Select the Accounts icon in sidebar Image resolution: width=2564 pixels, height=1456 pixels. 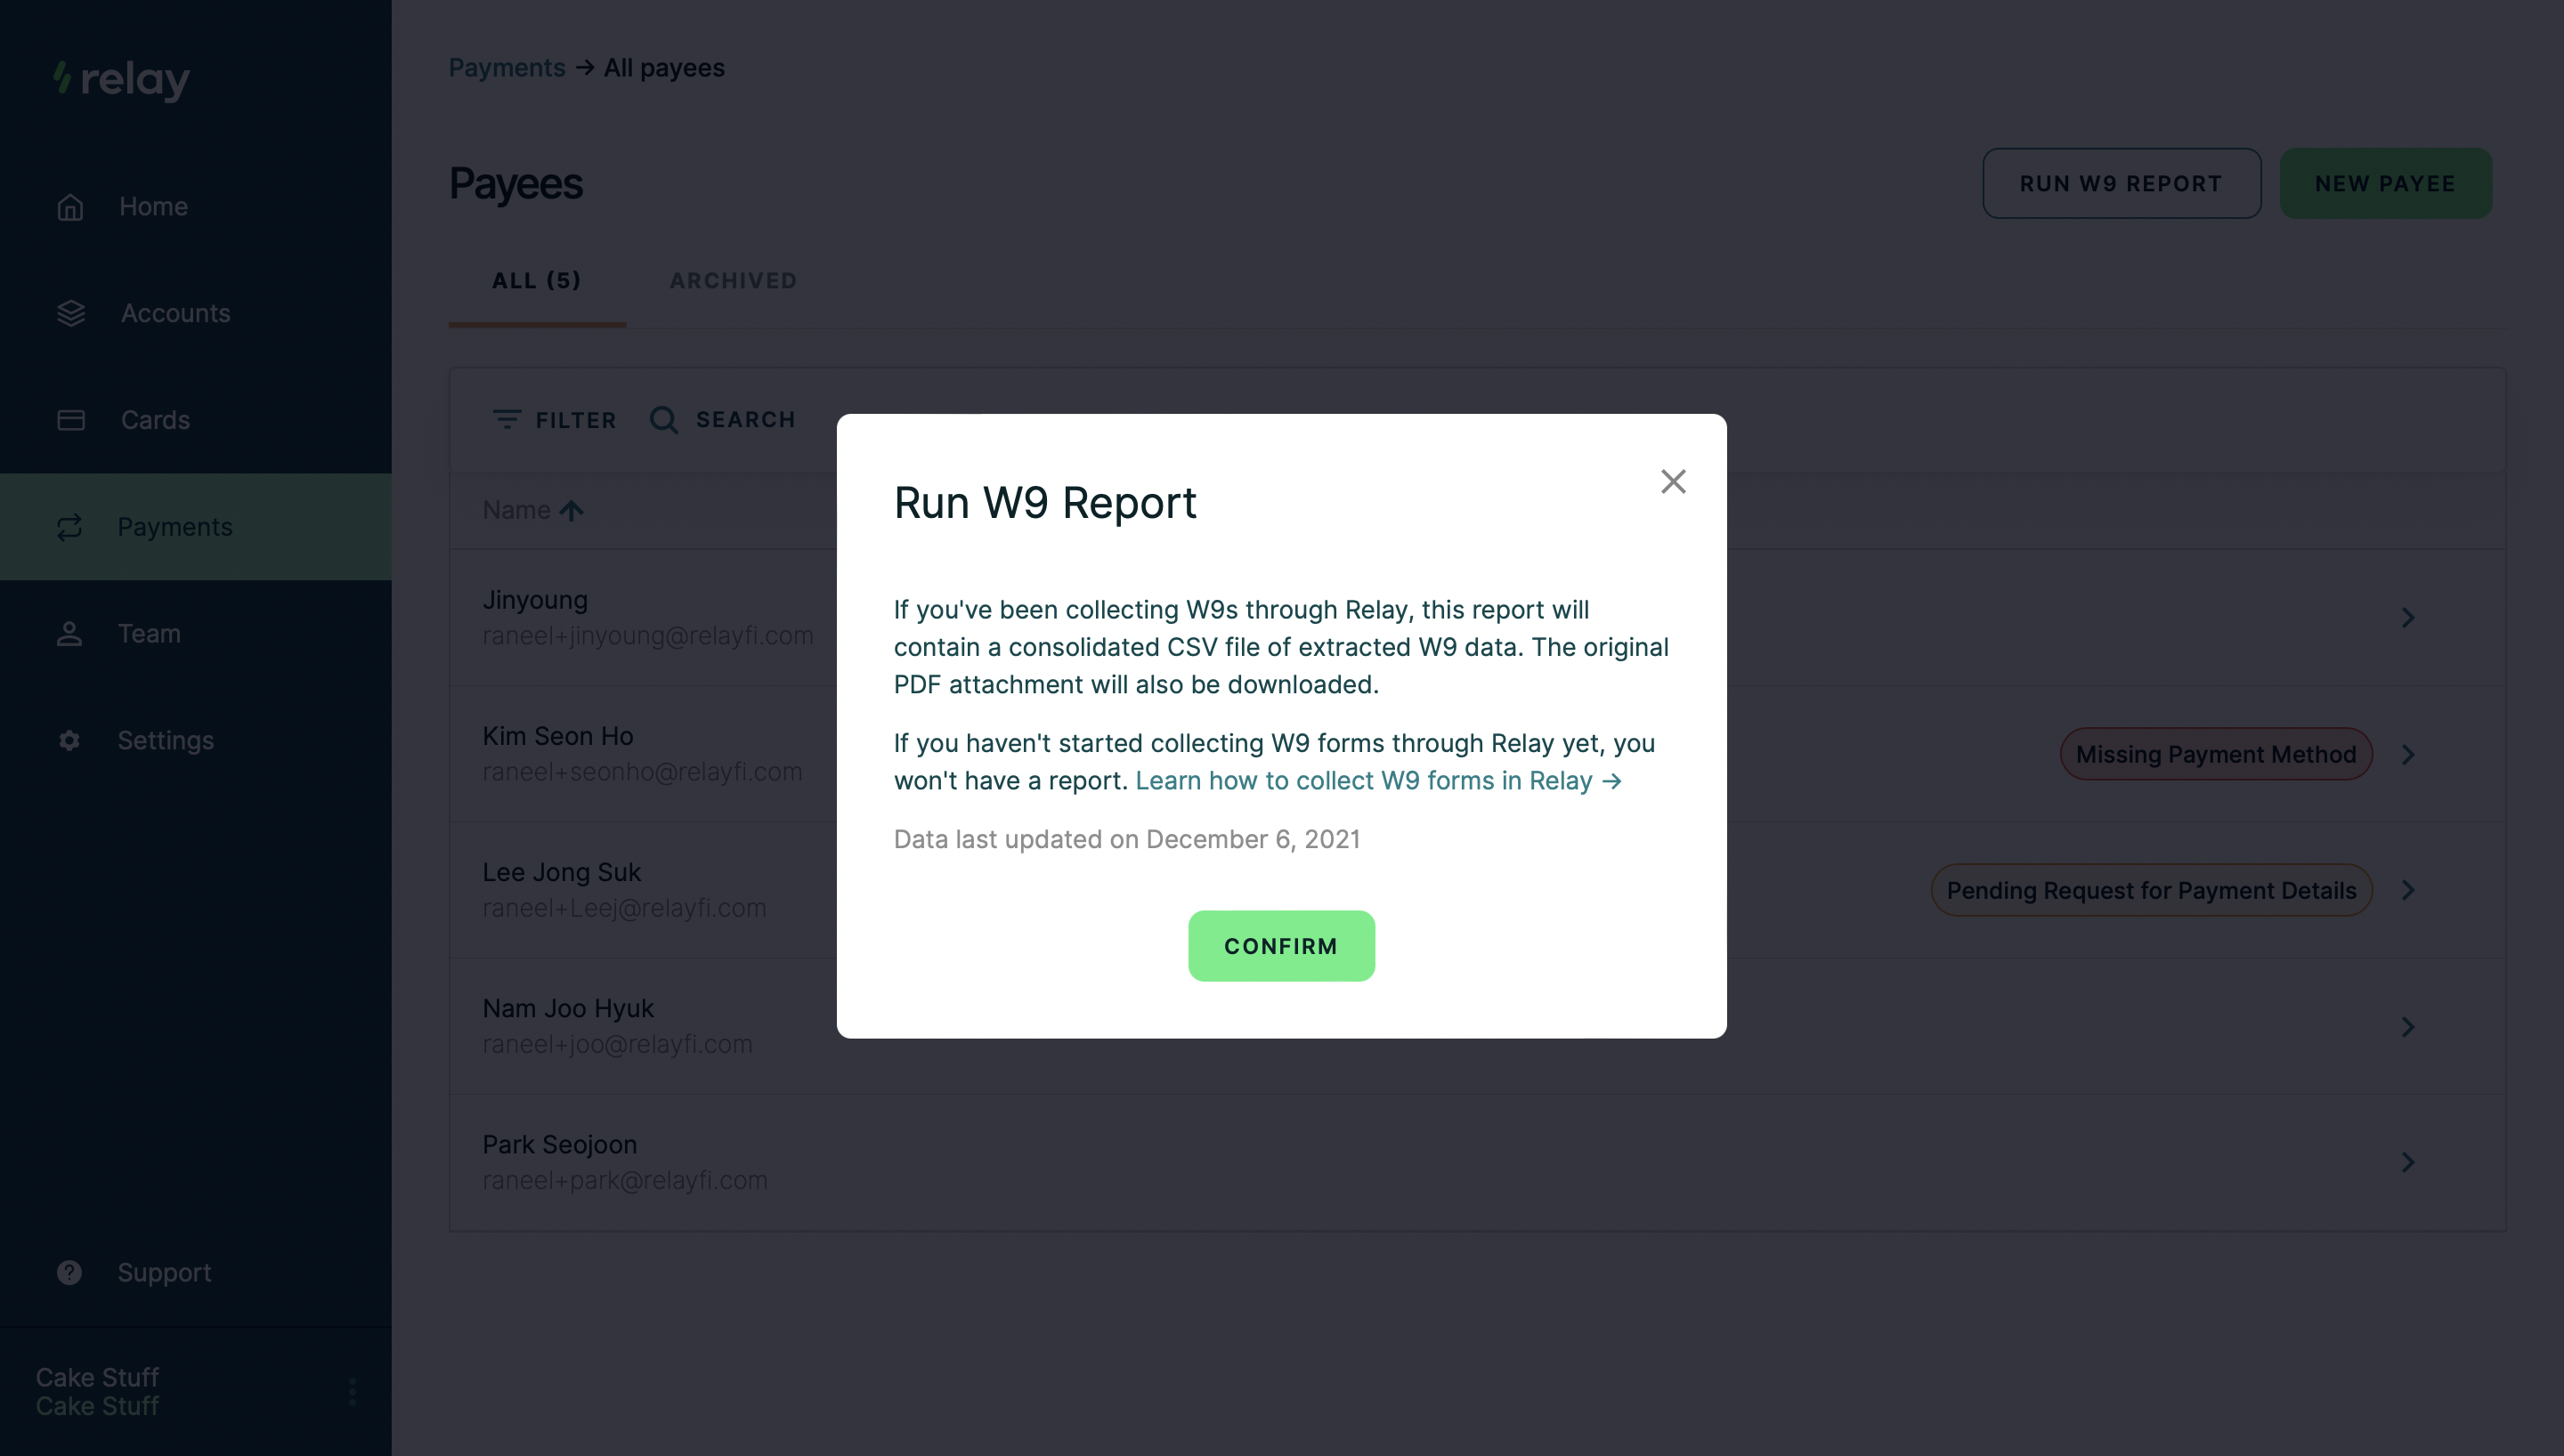tap(70, 313)
